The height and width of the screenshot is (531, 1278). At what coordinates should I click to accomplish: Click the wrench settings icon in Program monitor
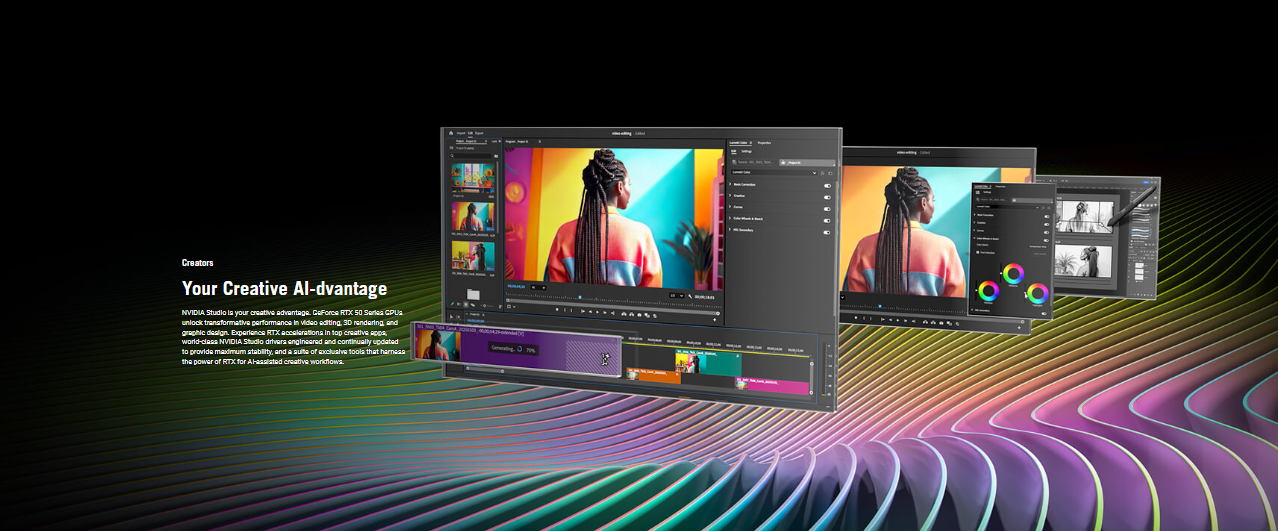coord(690,296)
